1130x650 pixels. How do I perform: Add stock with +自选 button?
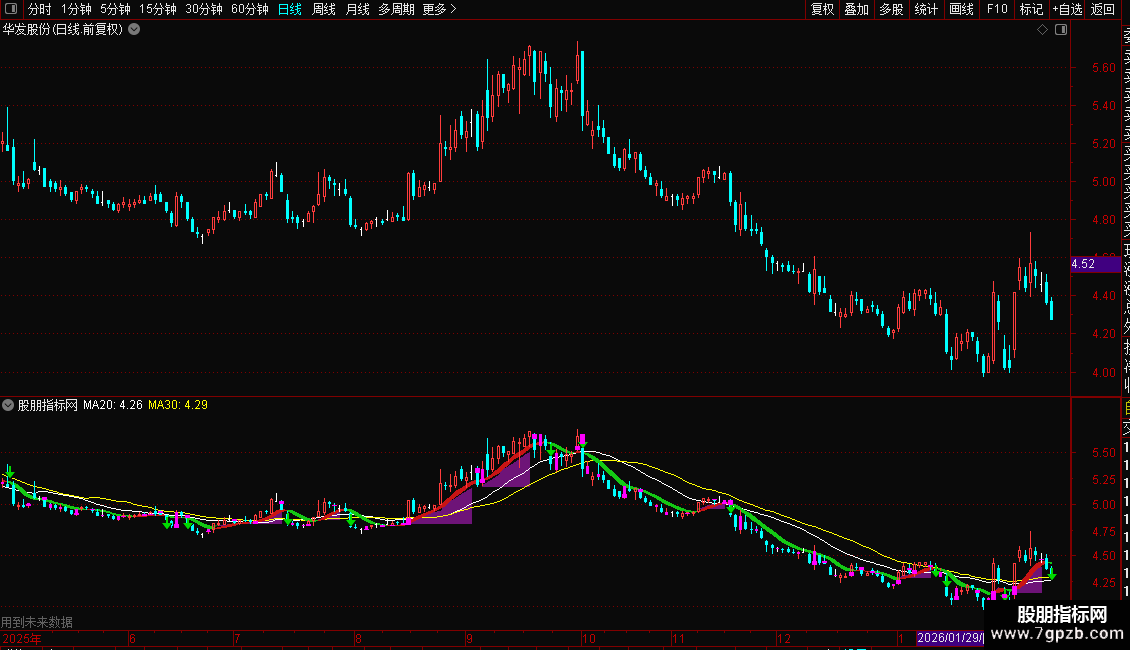pos(1067,9)
